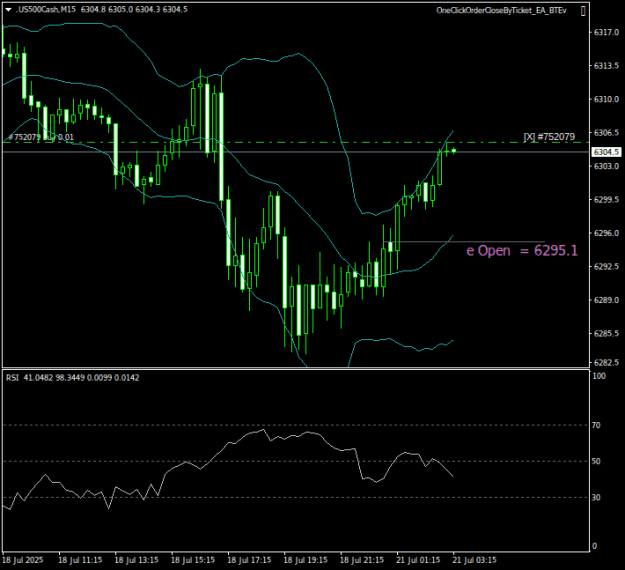Click the 6289.0 price scale value

click(x=606, y=300)
